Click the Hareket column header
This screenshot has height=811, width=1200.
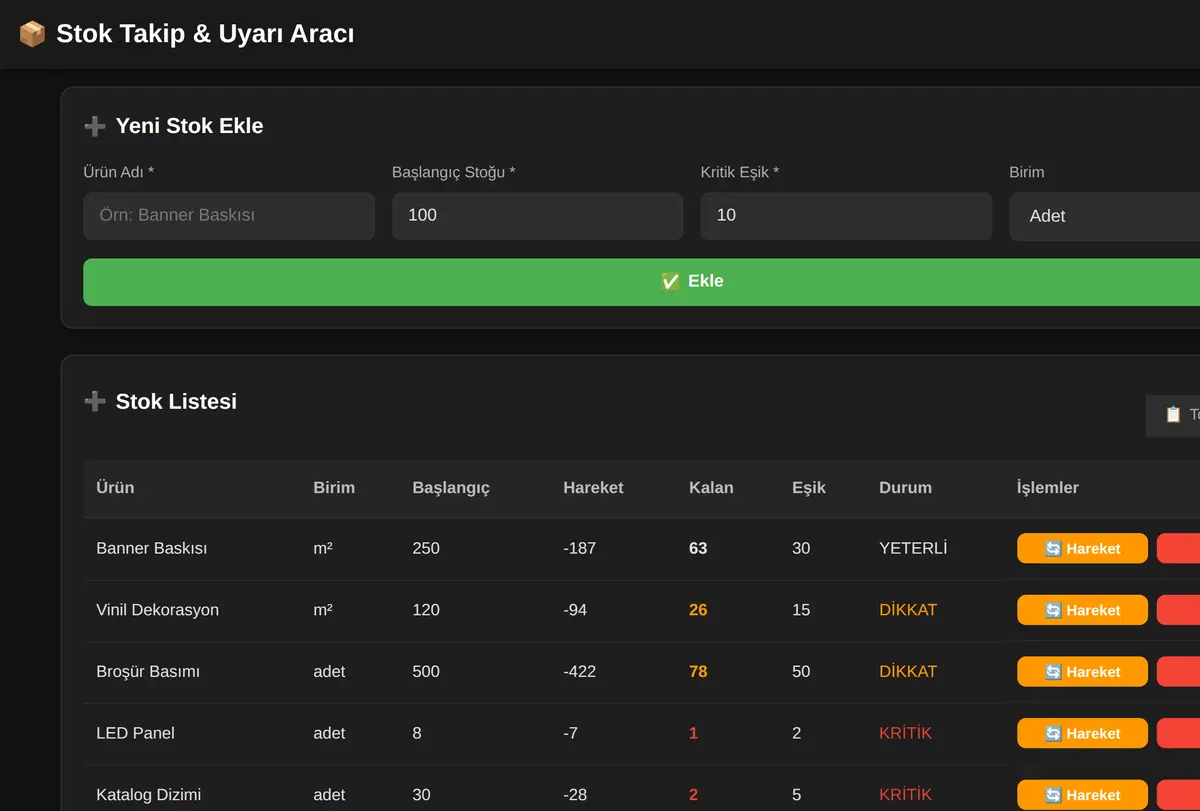[593, 488]
